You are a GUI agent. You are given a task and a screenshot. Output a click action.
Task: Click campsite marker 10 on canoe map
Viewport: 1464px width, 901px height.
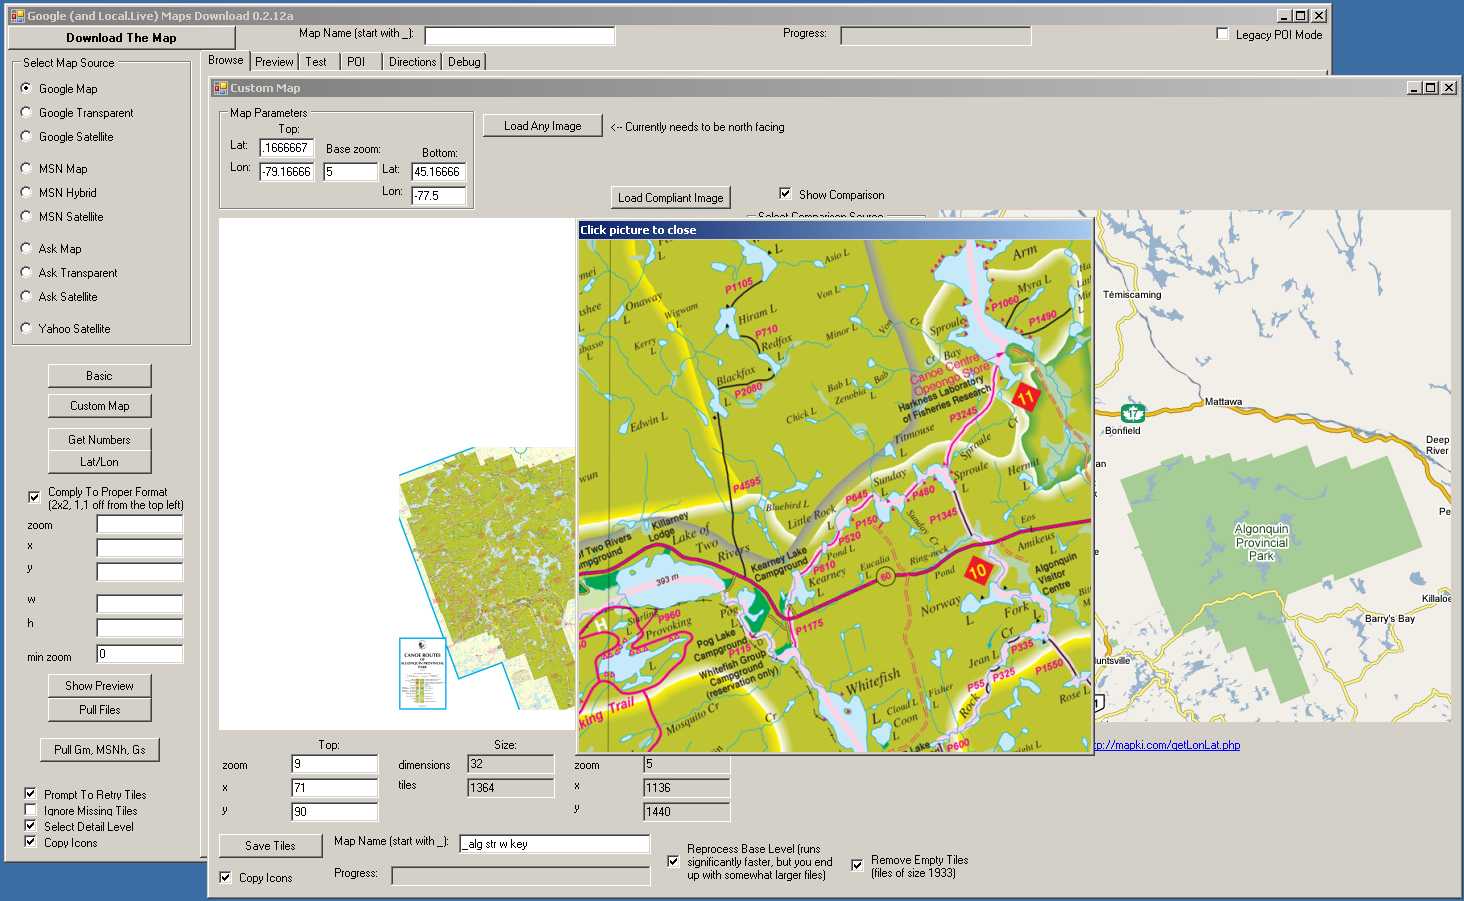(977, 571)
